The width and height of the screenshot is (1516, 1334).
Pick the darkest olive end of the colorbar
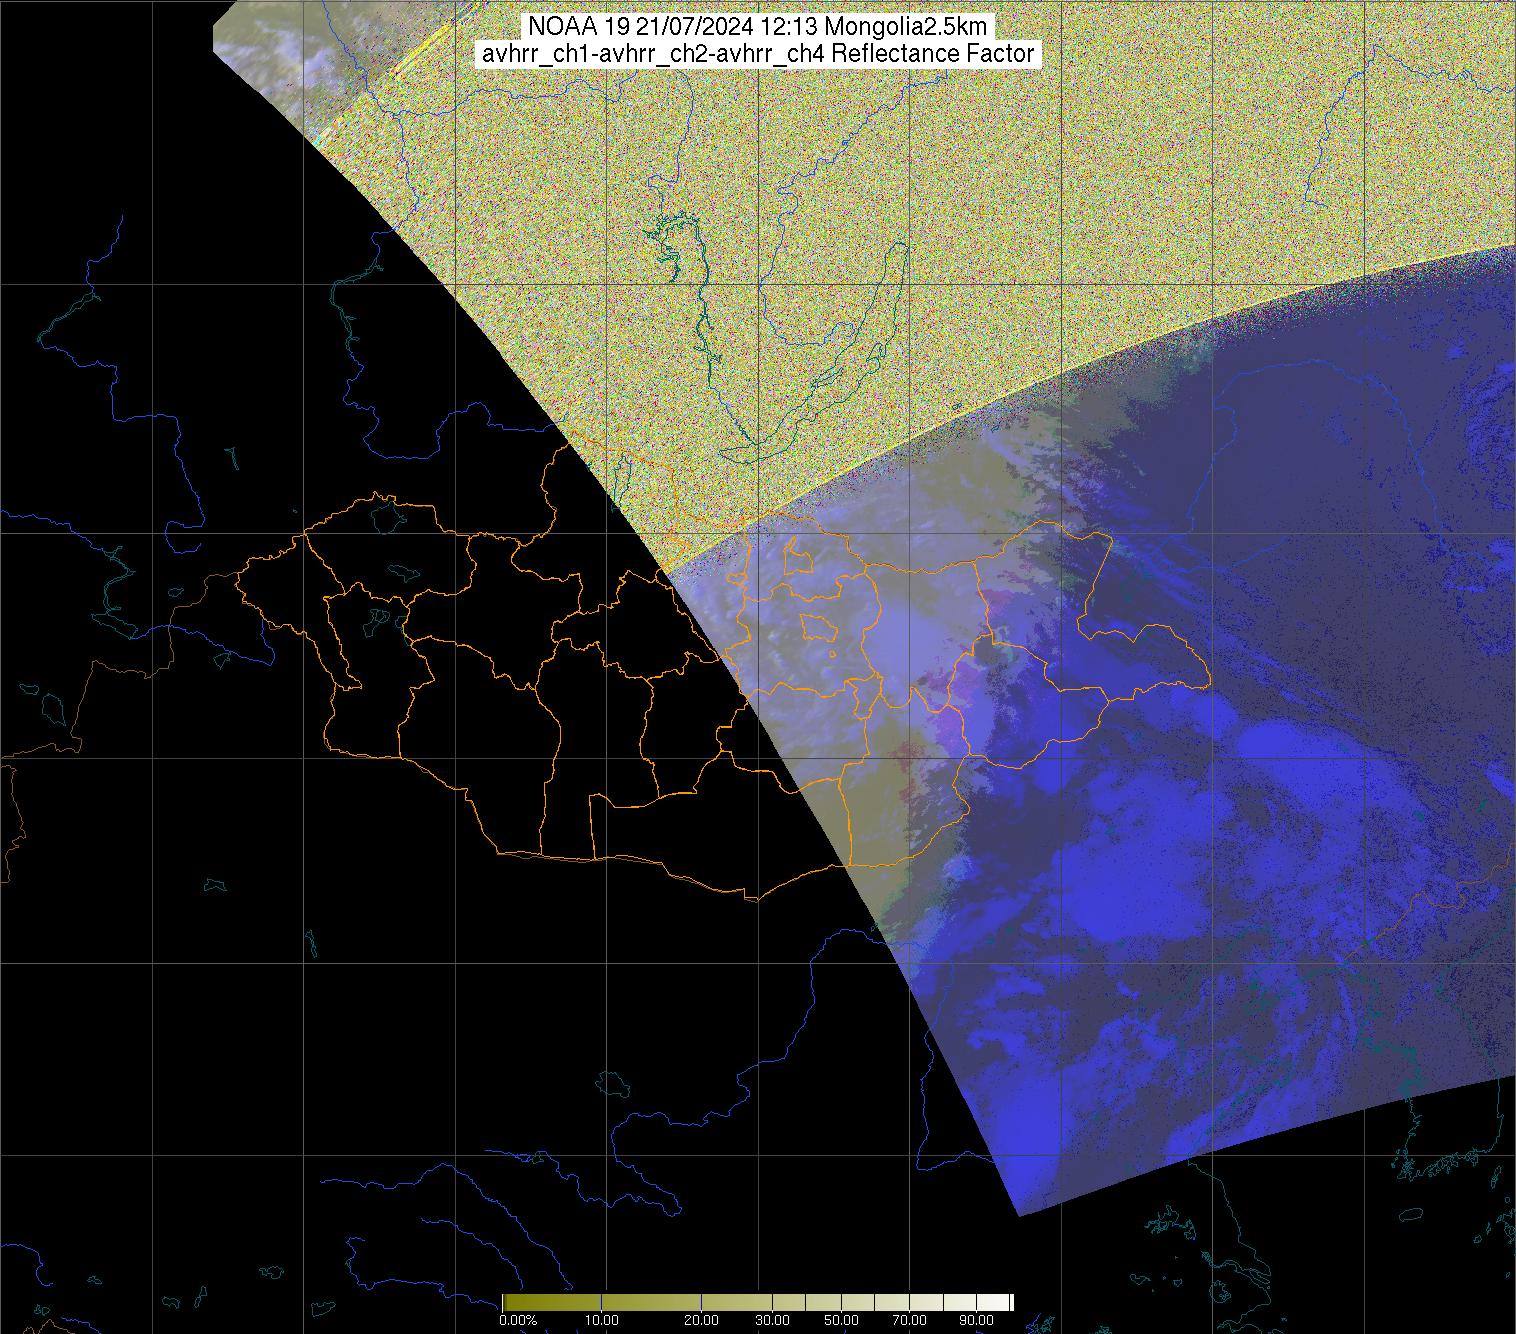click(x=508, y=1301)
